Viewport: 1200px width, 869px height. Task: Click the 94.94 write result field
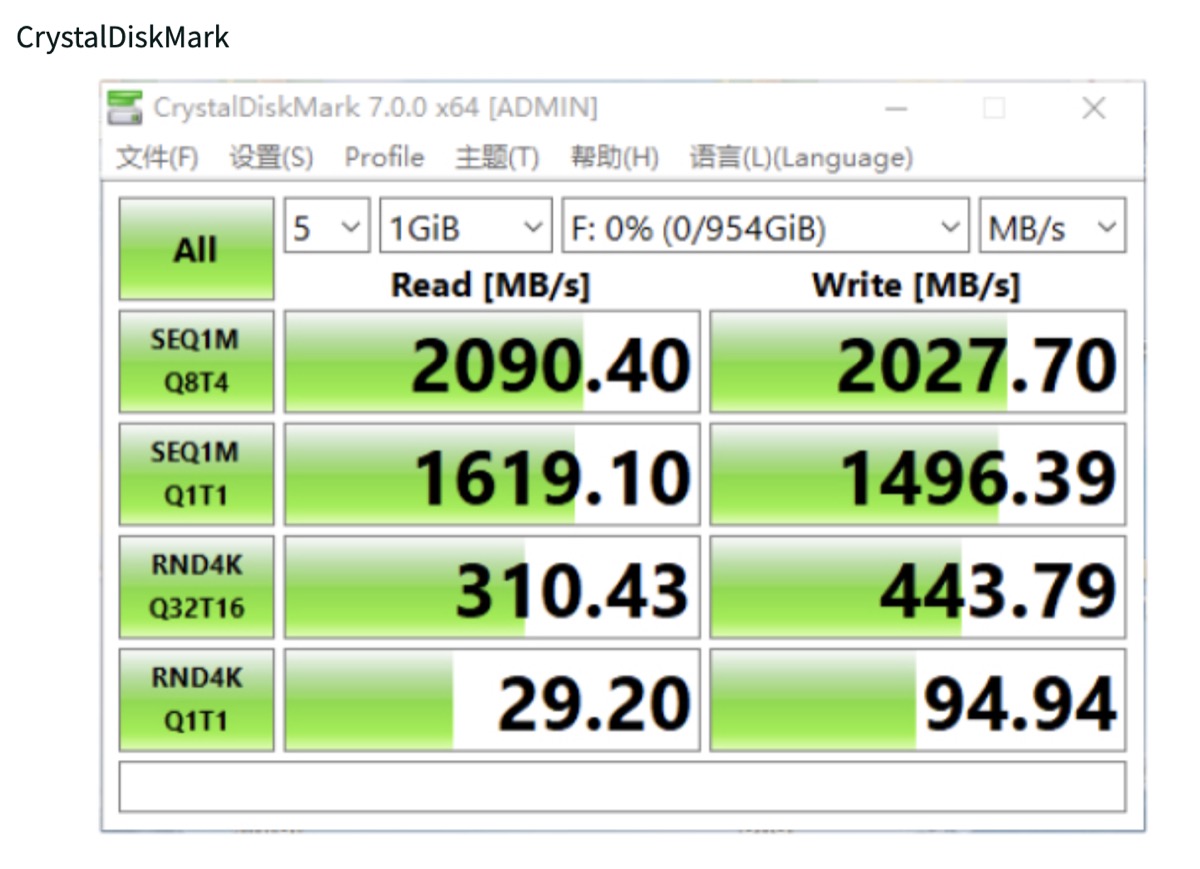click(x=917, y=700)
